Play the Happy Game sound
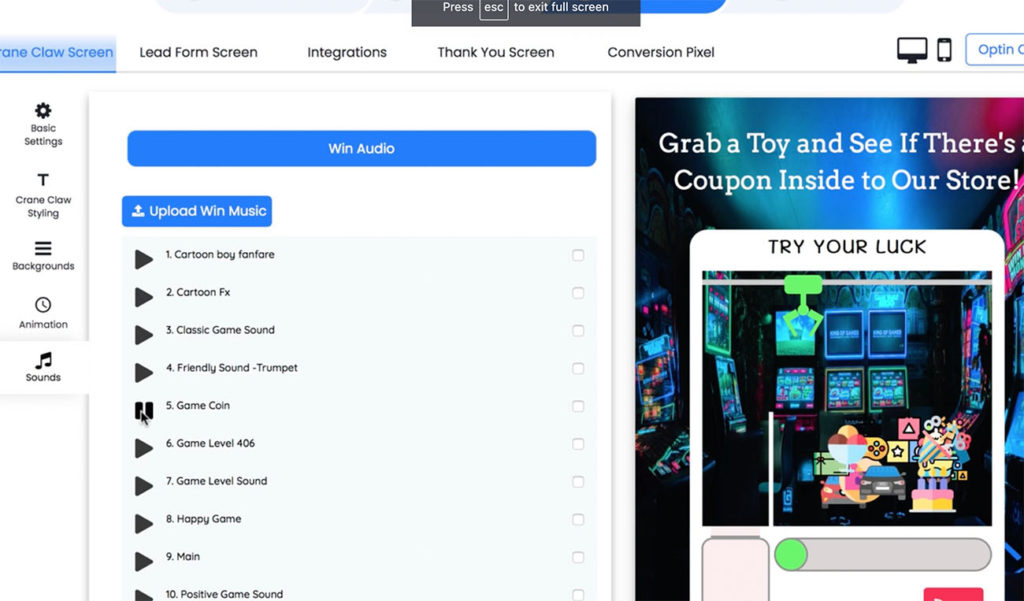This screenshot has height=601, width=1024. 144,524
